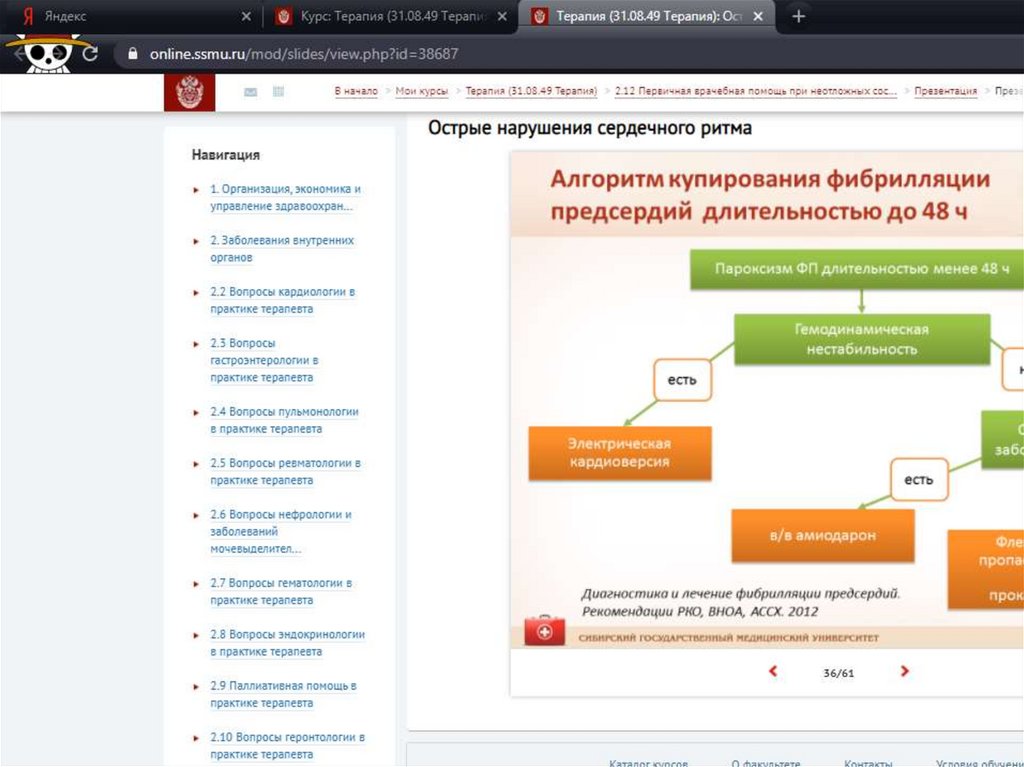Image resolution: width=1024 pixels, height=767 pixels.
Task: Go to next slide with right arrow
Action: click(x=904, y=671)
